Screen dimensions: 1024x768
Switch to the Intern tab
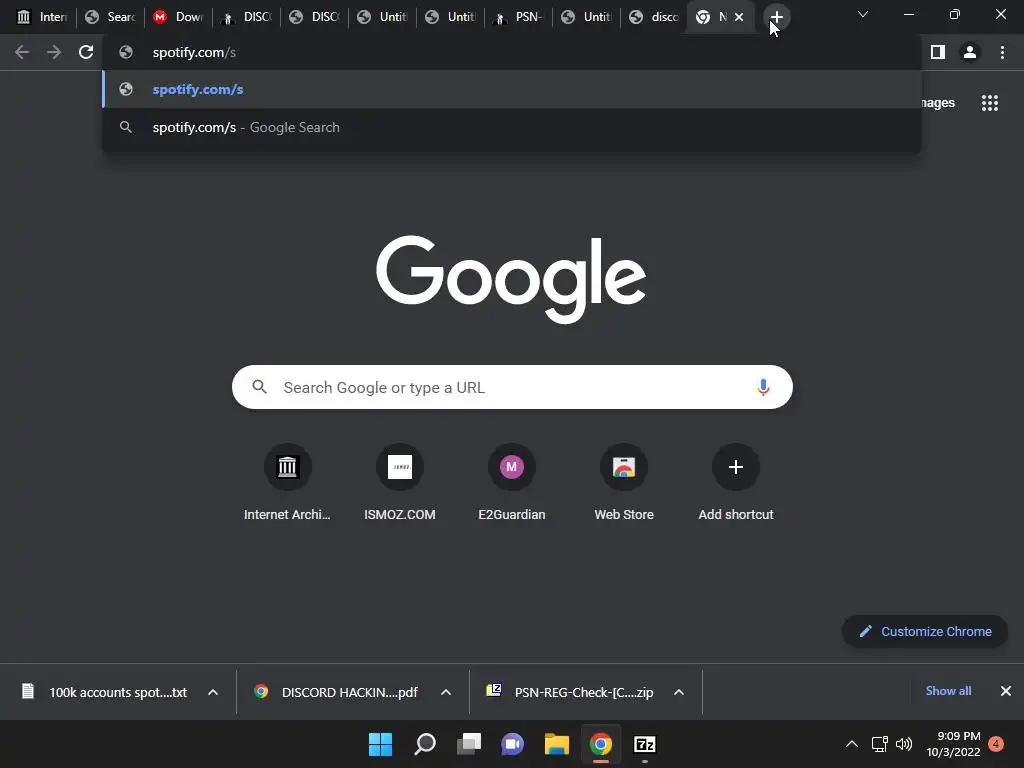click(42, 17)
